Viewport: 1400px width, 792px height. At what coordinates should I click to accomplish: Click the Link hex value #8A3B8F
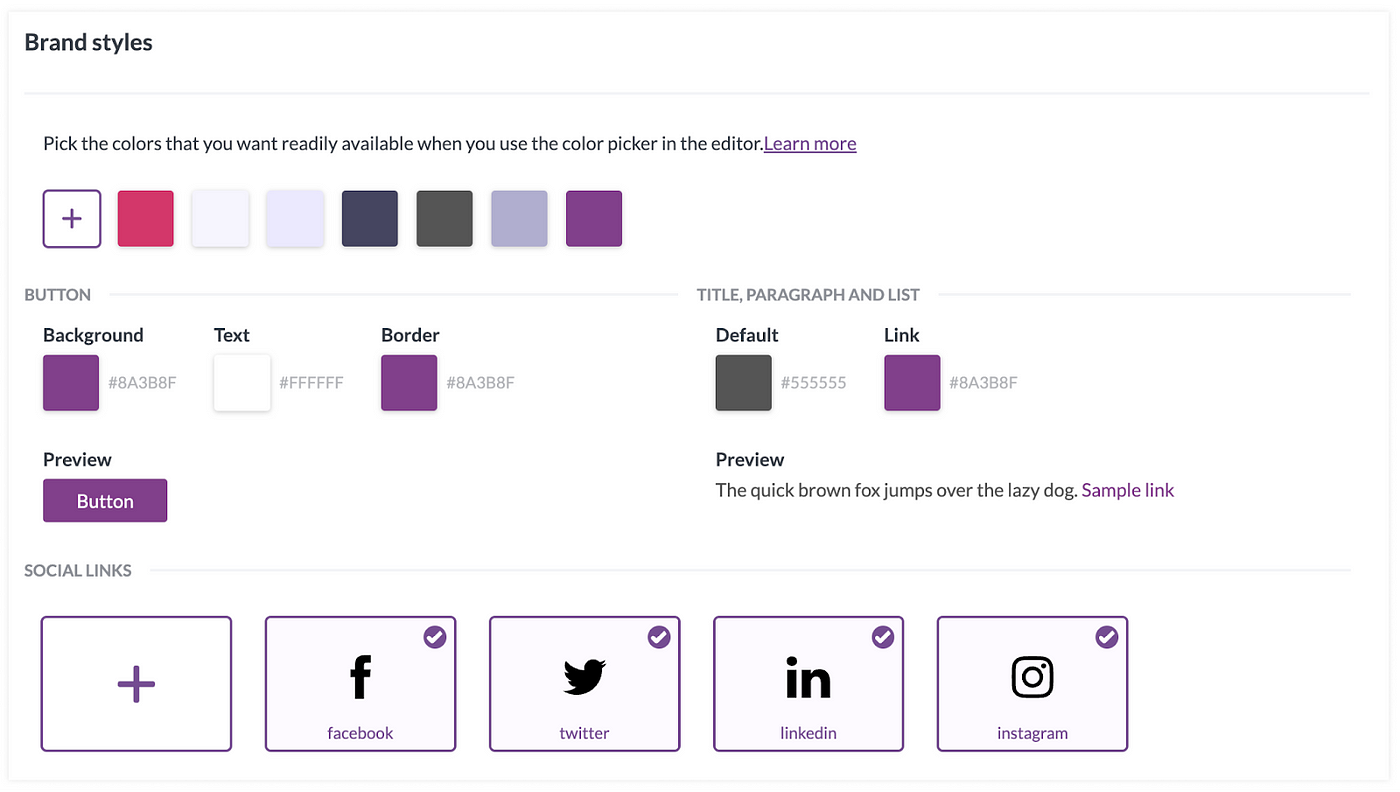[x=984, y=382]
